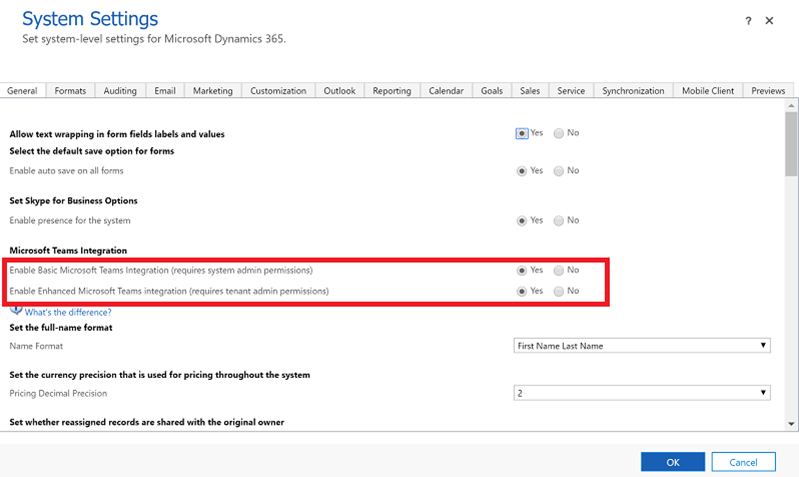Close the System Settings dialog
The height and width of the screenshot is (477, 799).
[769, 20]
